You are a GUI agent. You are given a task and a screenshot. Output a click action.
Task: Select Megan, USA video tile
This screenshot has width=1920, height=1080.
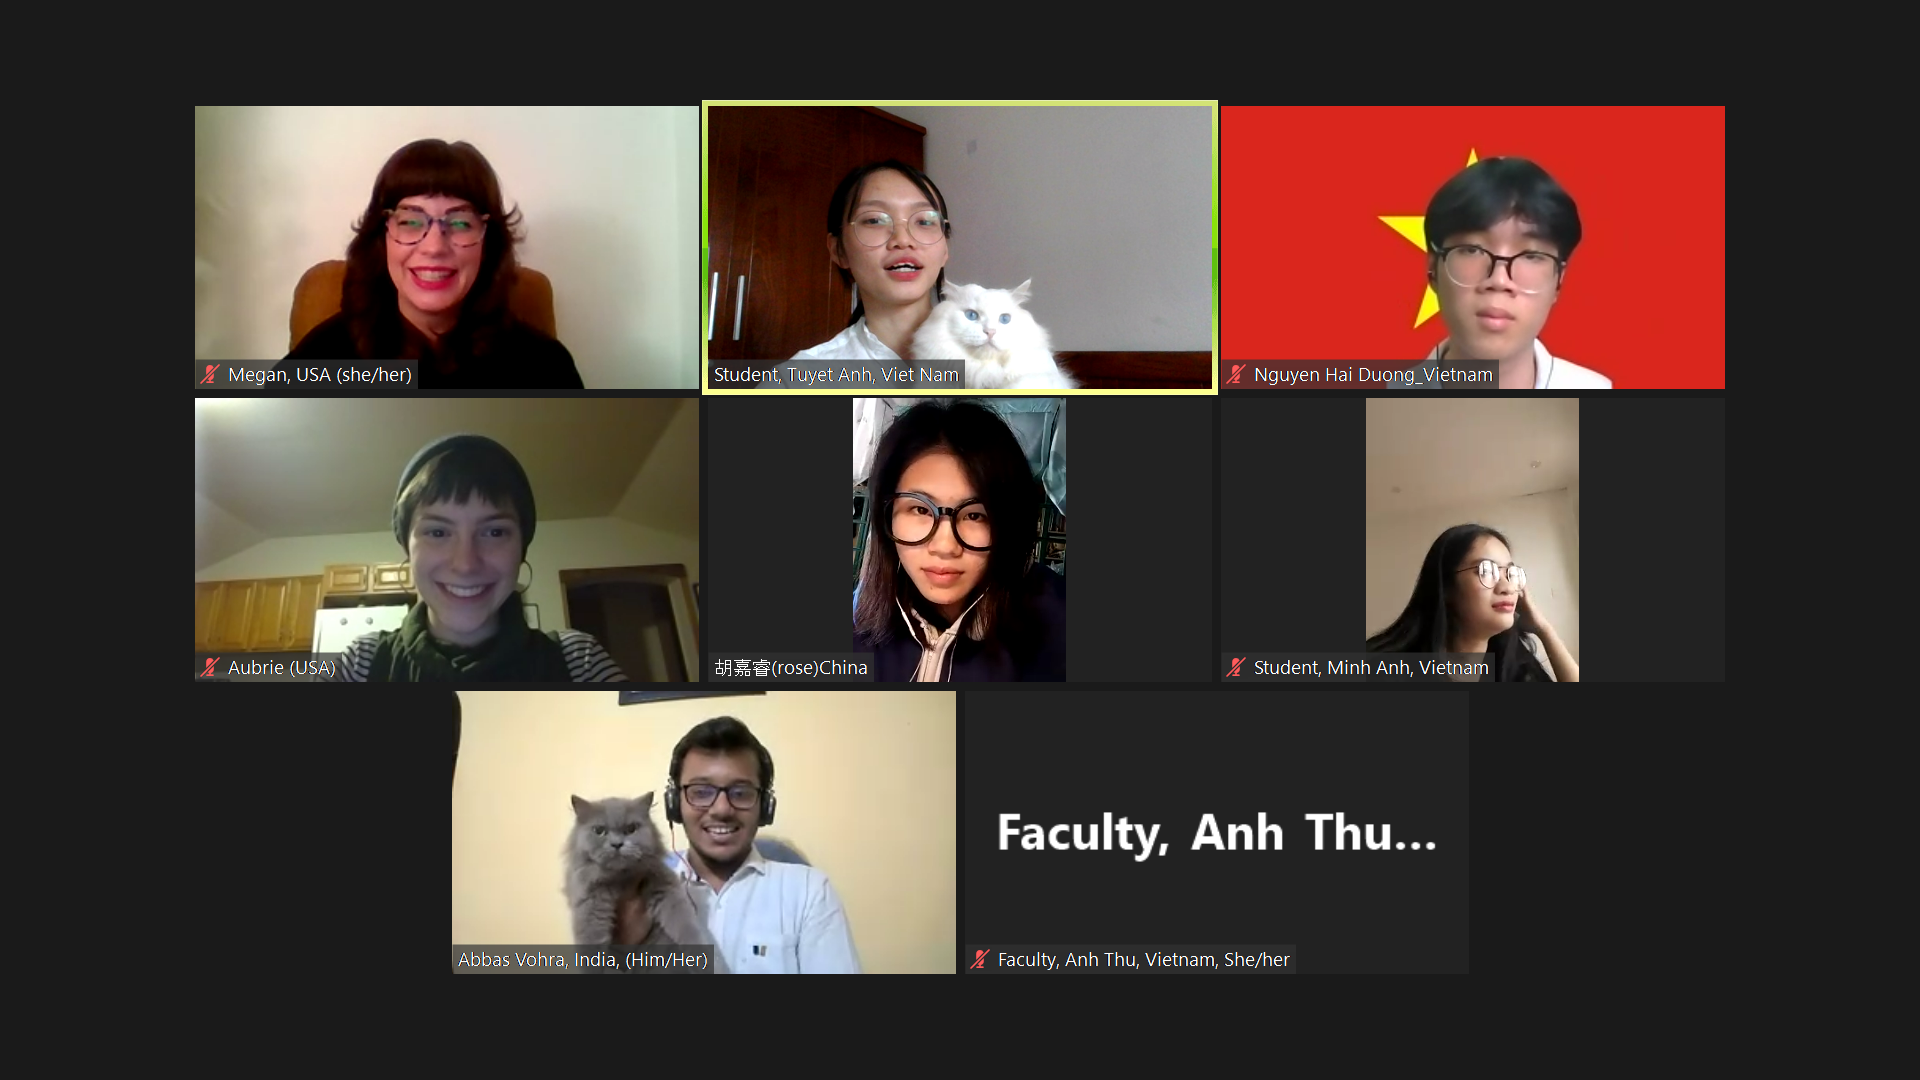447,247
